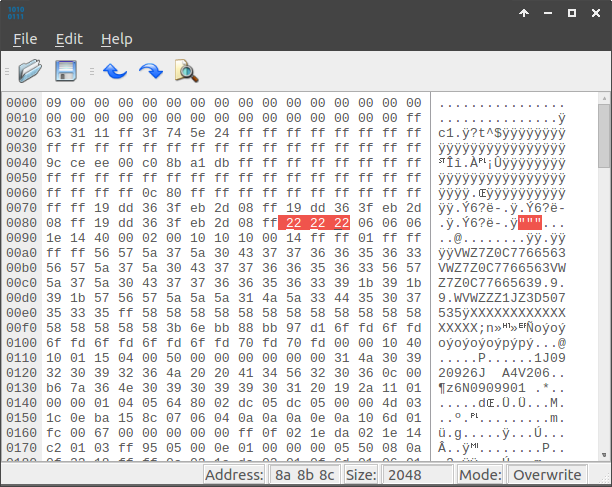The width and height of the screenshot is (612, 487).
Task: Click the offset label 0080
Action: [x=21, y=223]
